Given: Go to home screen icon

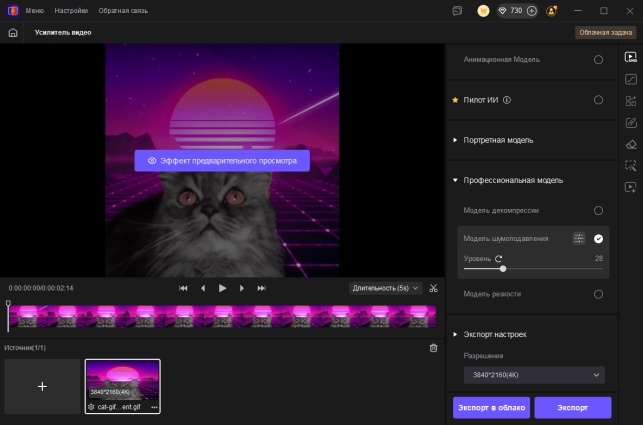Looking at the screenshot, I should click(x=13, y=33).
